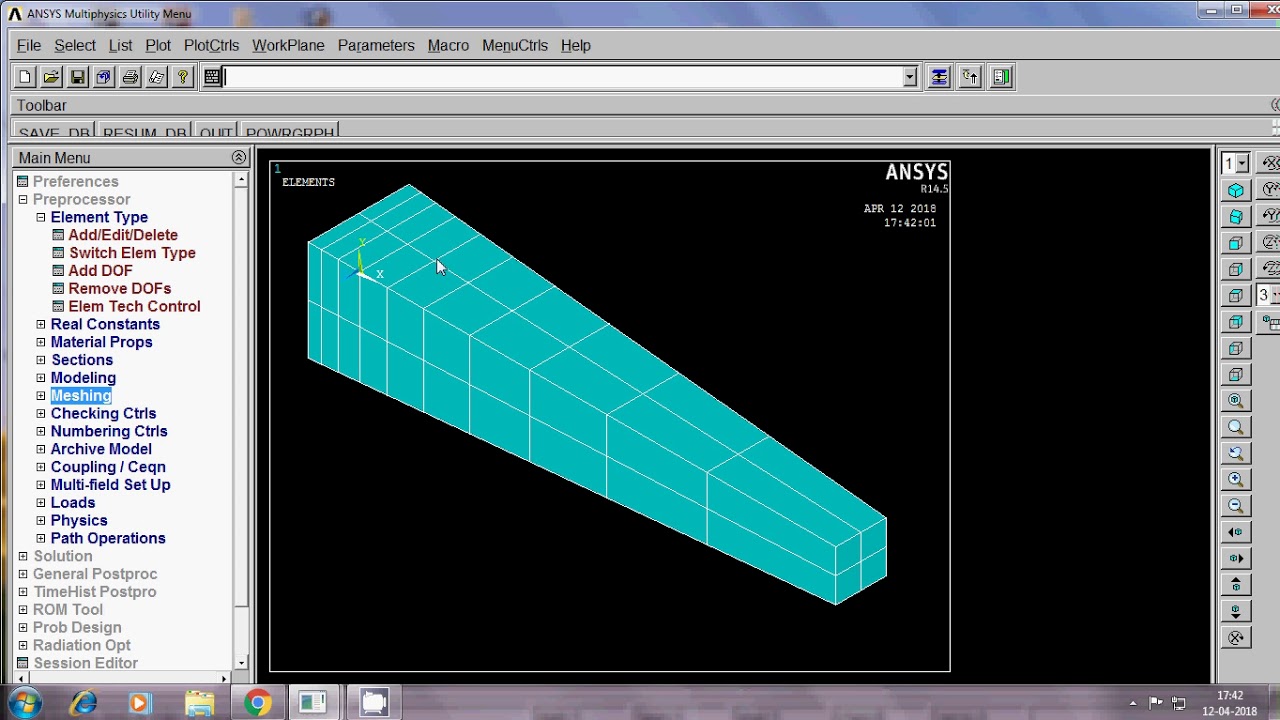This screenshot has width=1280, height=720.
Task: Open the active window number dropdown
Action: (1242, 163)
